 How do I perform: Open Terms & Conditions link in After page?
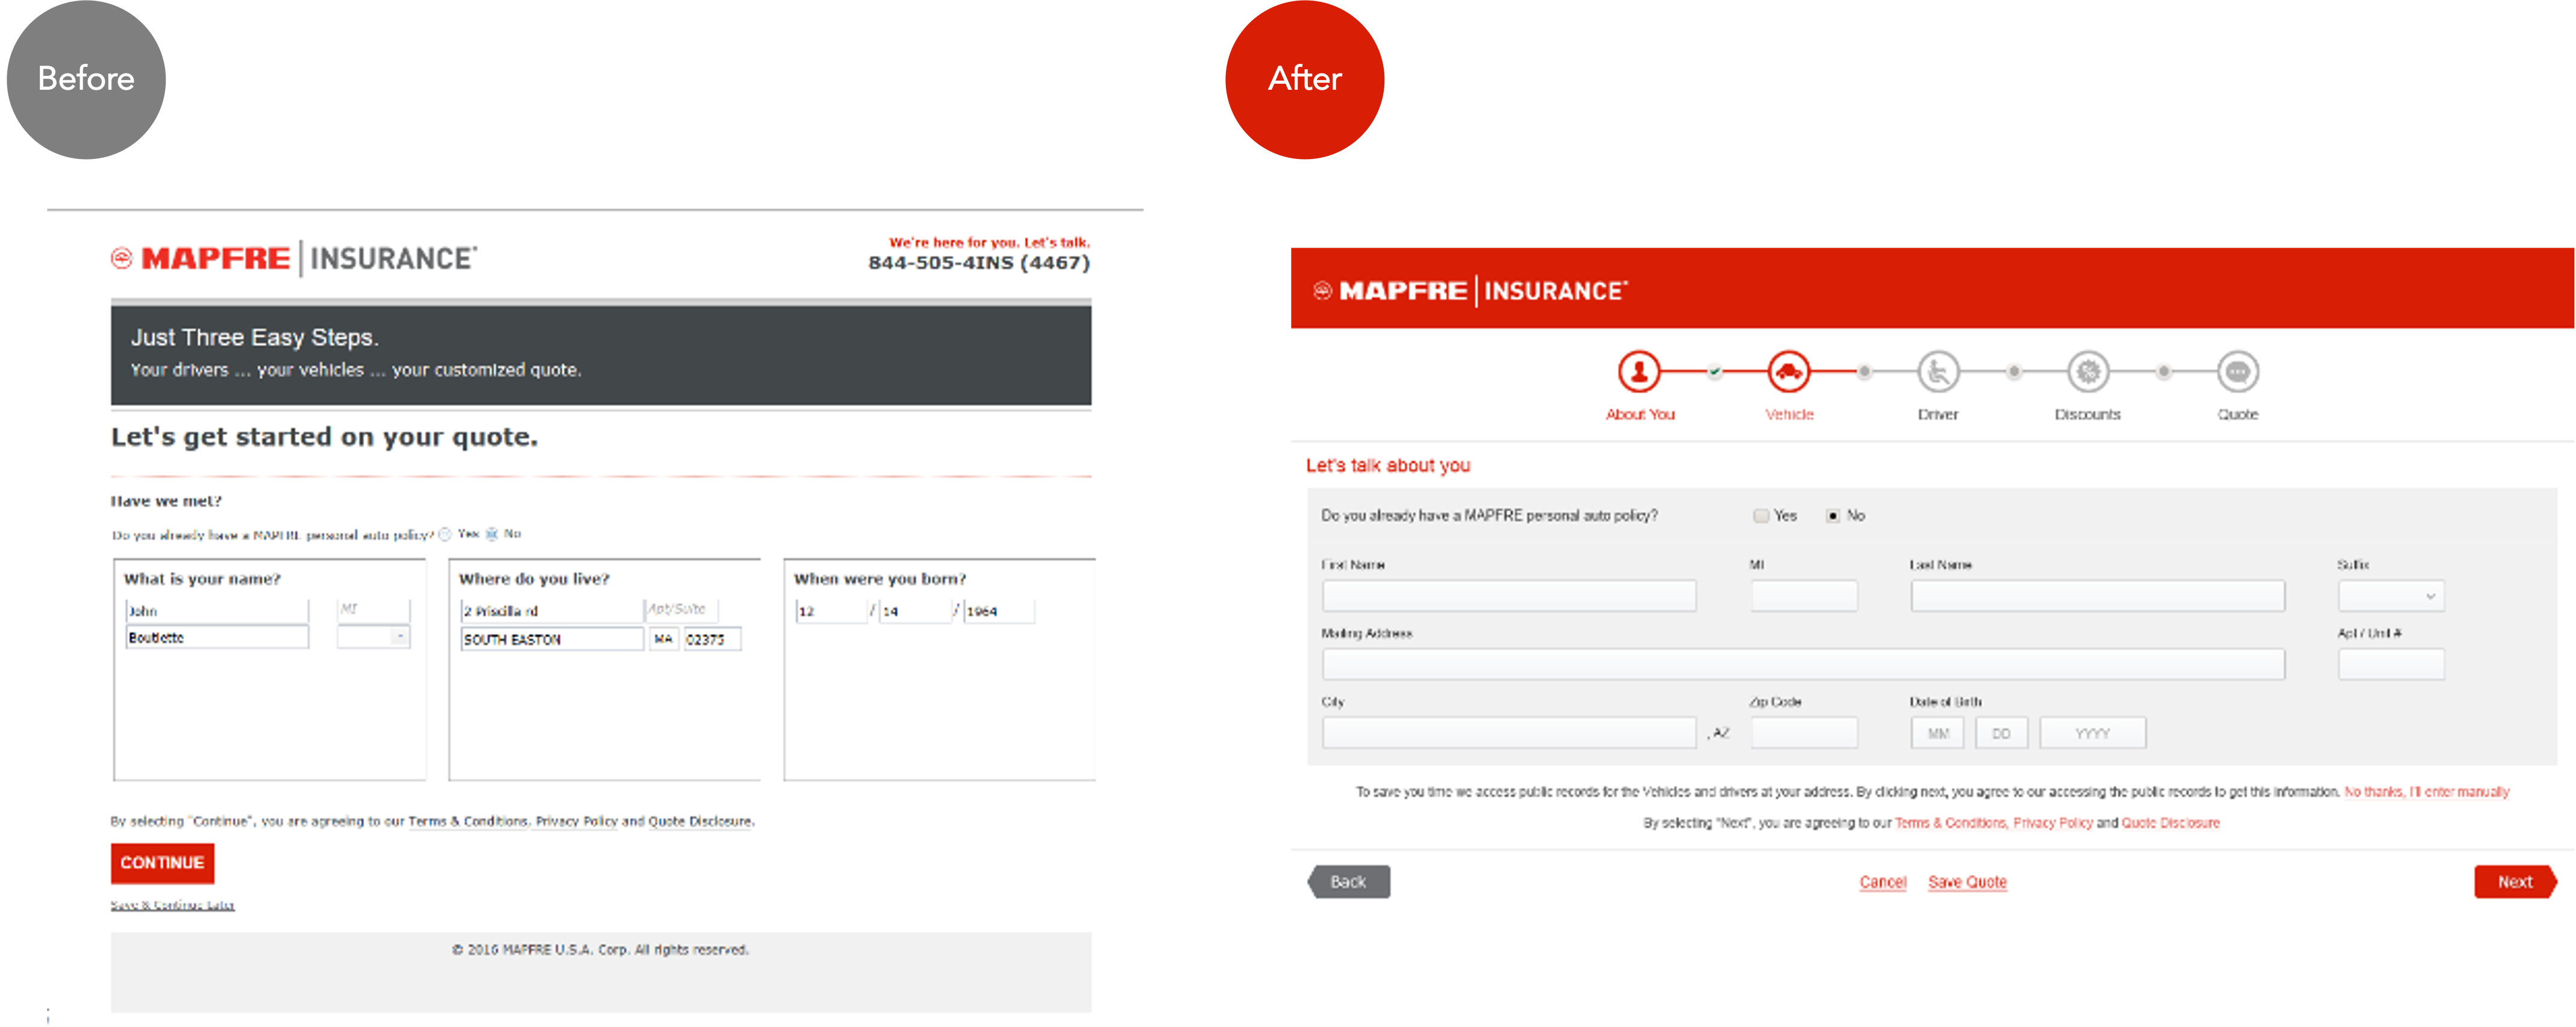tap(1950, 823)
